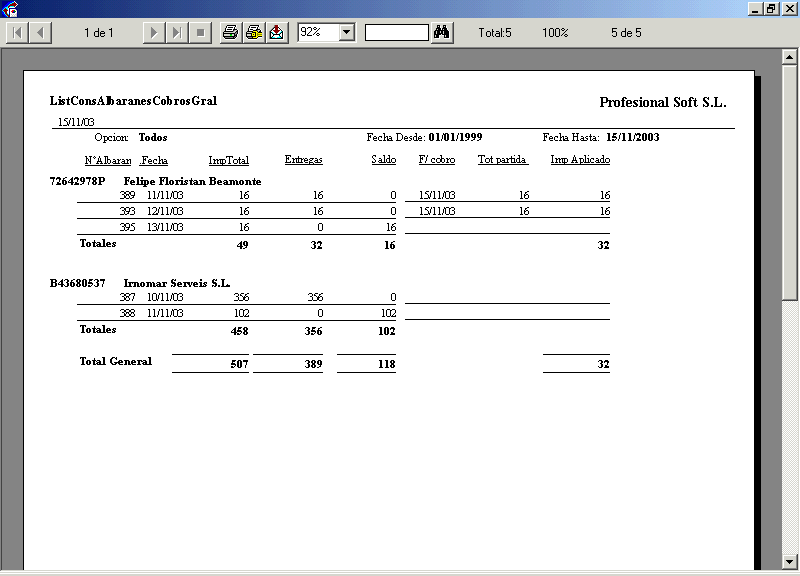This screenshot has height=576, width=800.
Task: Click the application icon in title bar
Action: point(10,9)
